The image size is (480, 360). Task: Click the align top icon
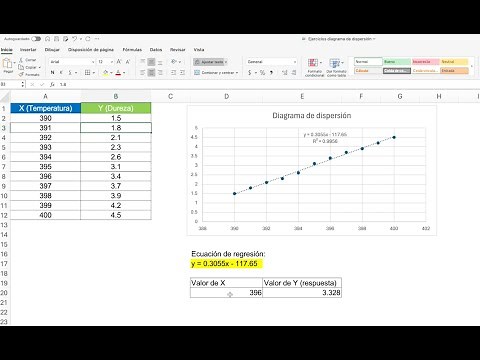click(142, 62)
